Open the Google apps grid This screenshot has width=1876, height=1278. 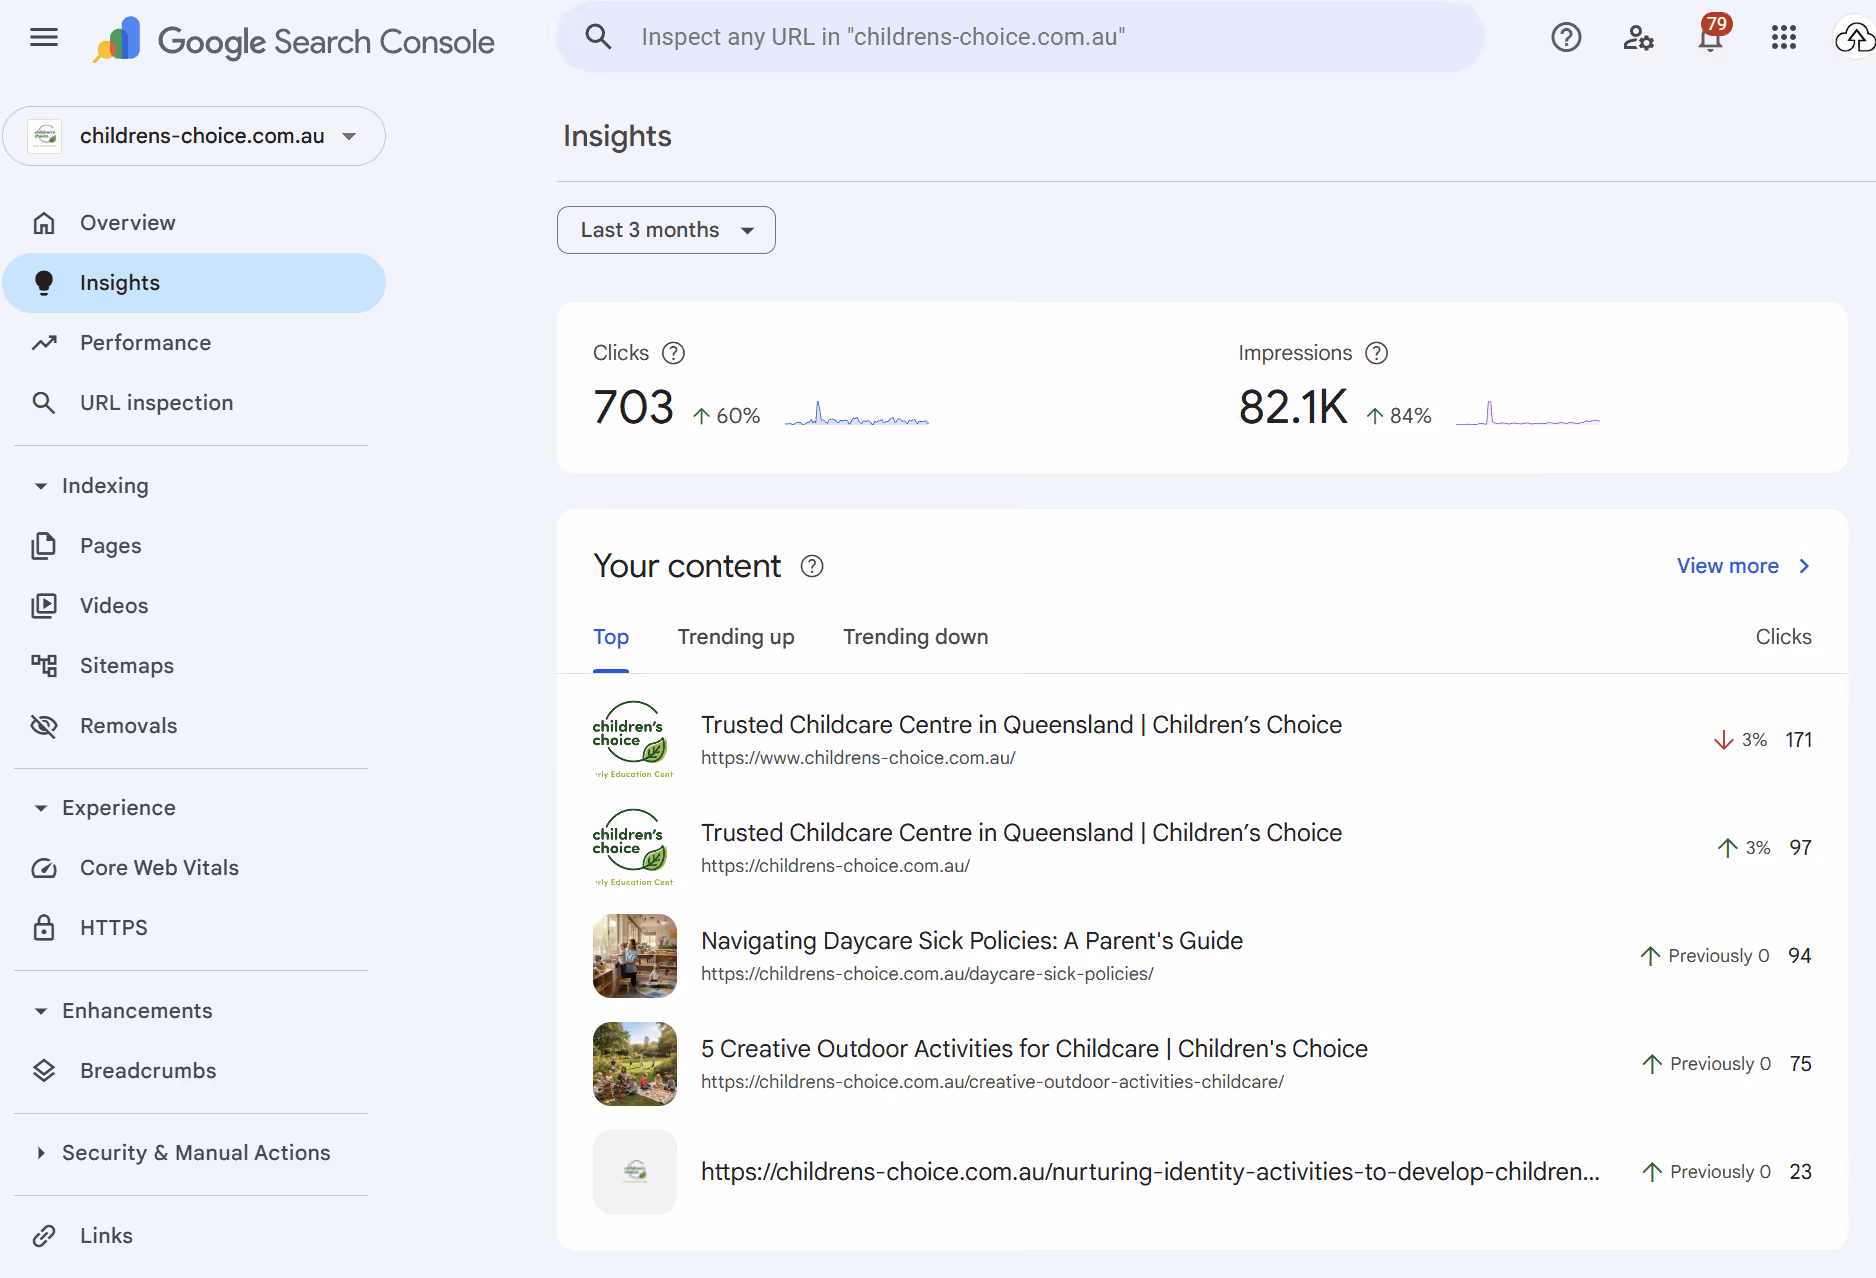1784,38
